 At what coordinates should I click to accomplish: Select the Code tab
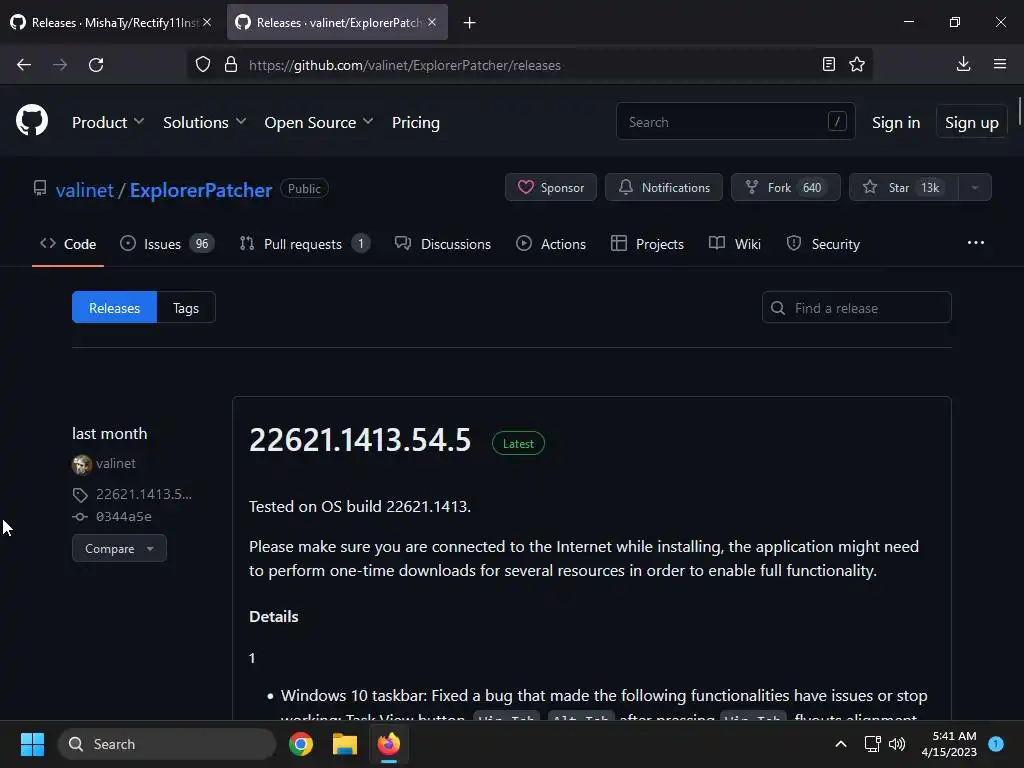click(x=68, y=244)
